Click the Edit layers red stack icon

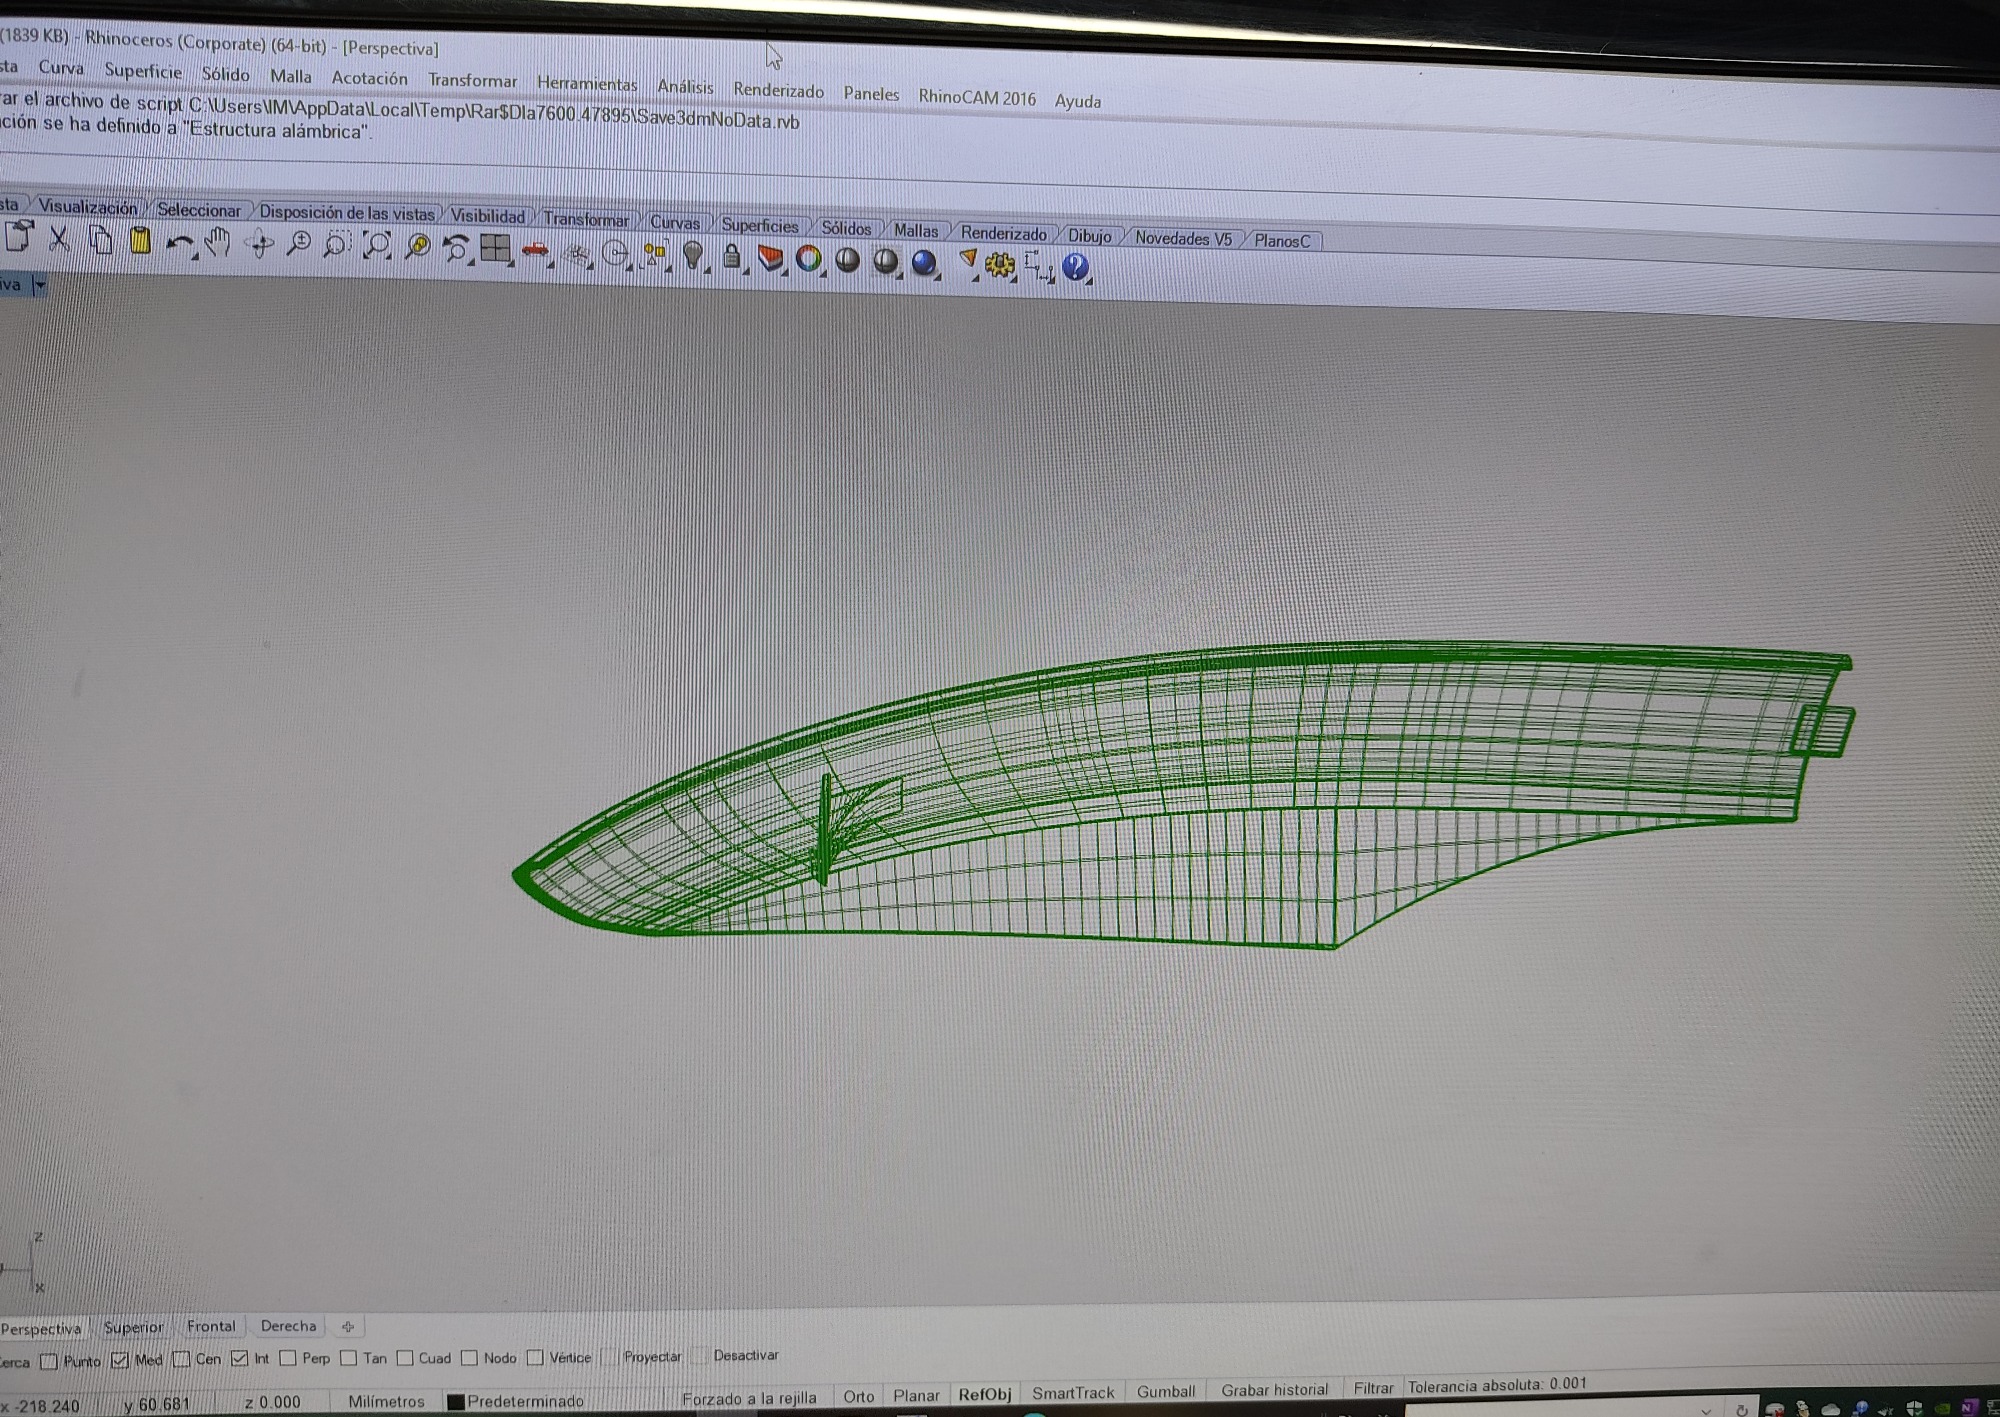[770, 259]
